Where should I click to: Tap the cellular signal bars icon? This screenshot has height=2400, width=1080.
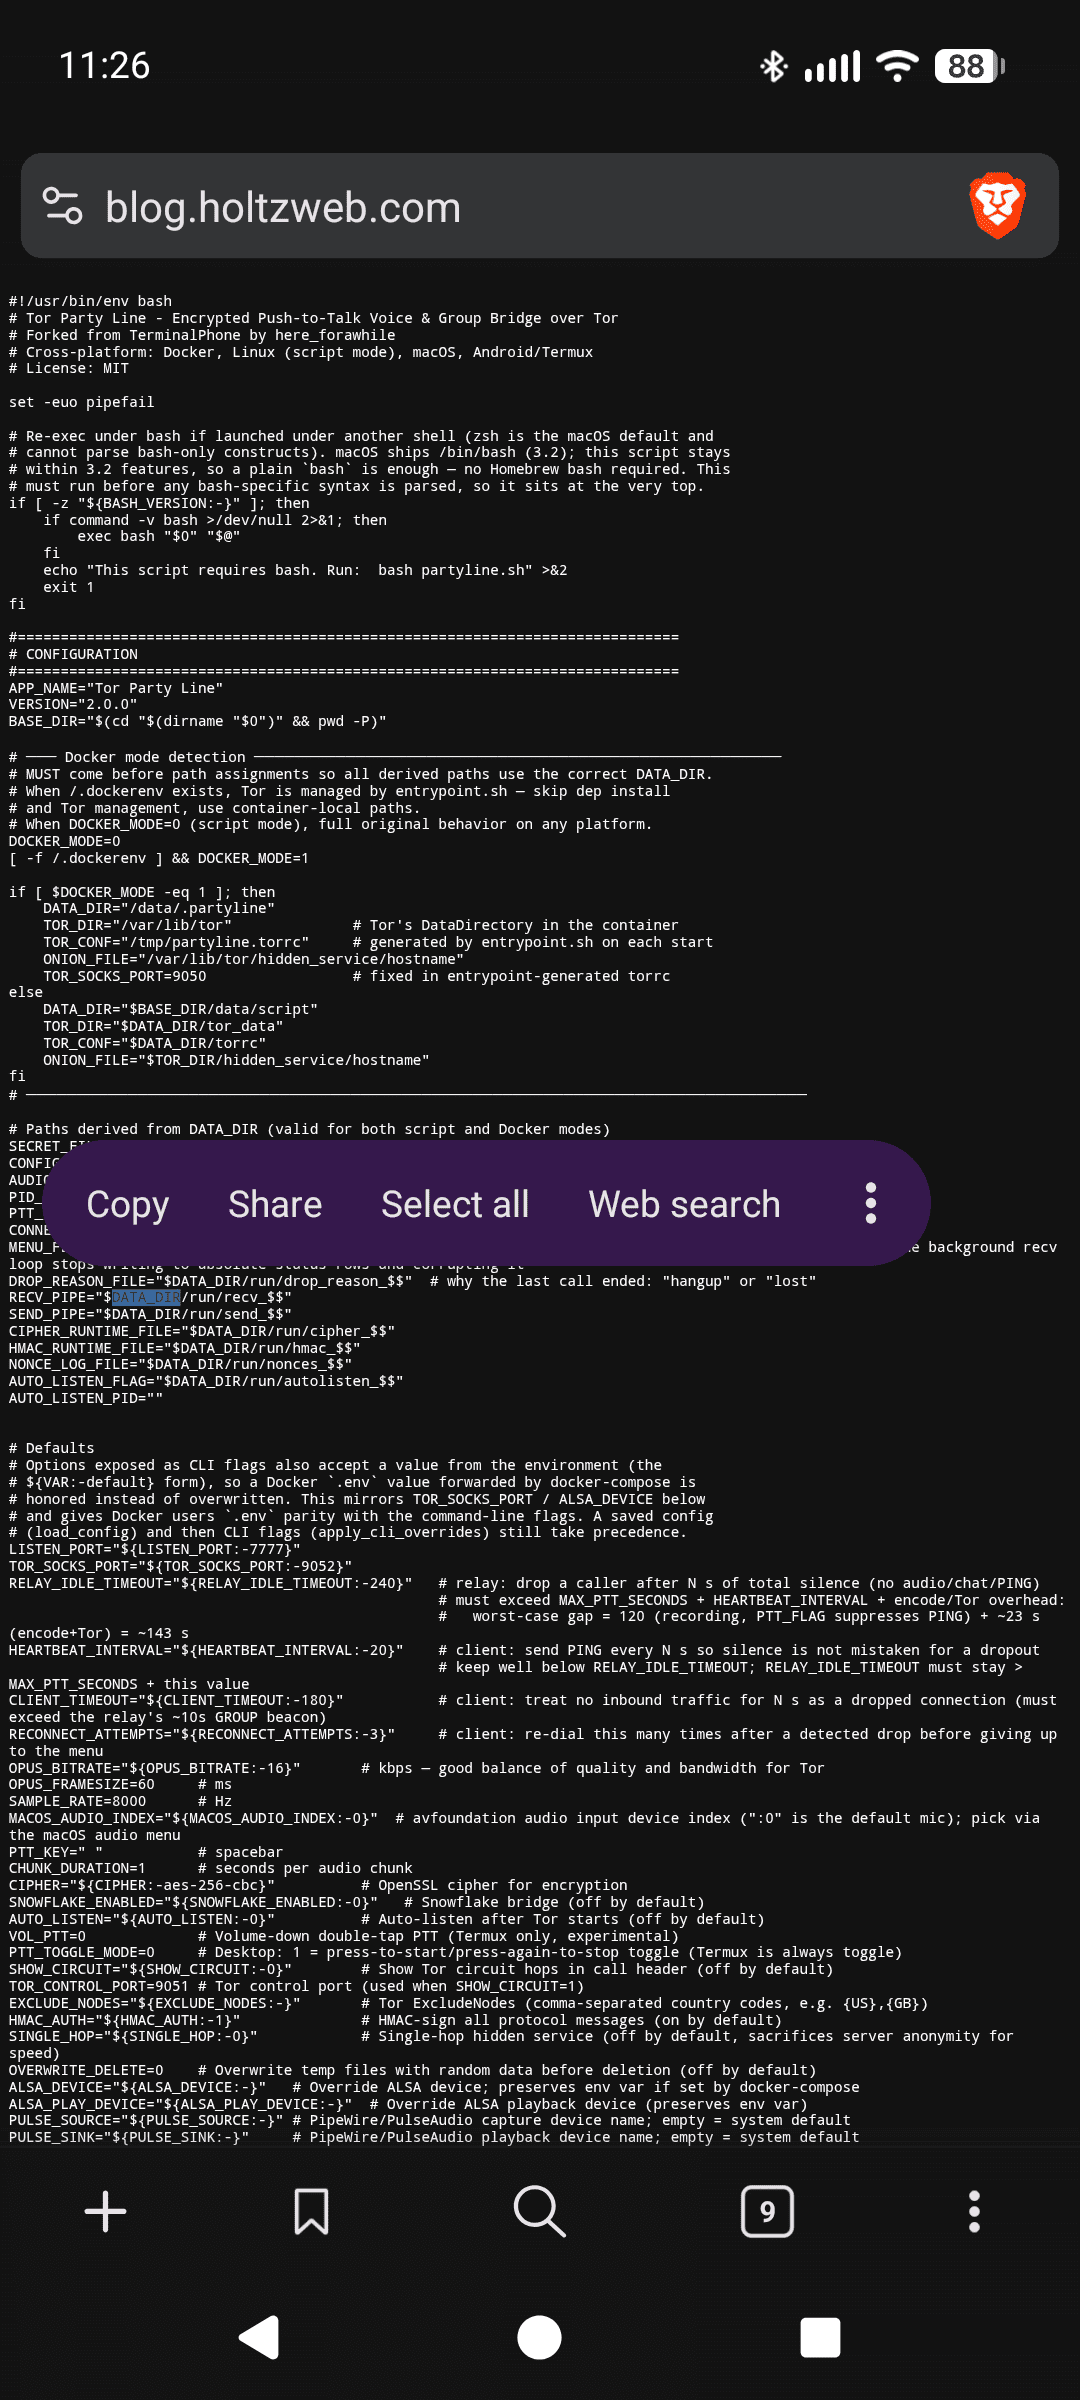point(833,67)
